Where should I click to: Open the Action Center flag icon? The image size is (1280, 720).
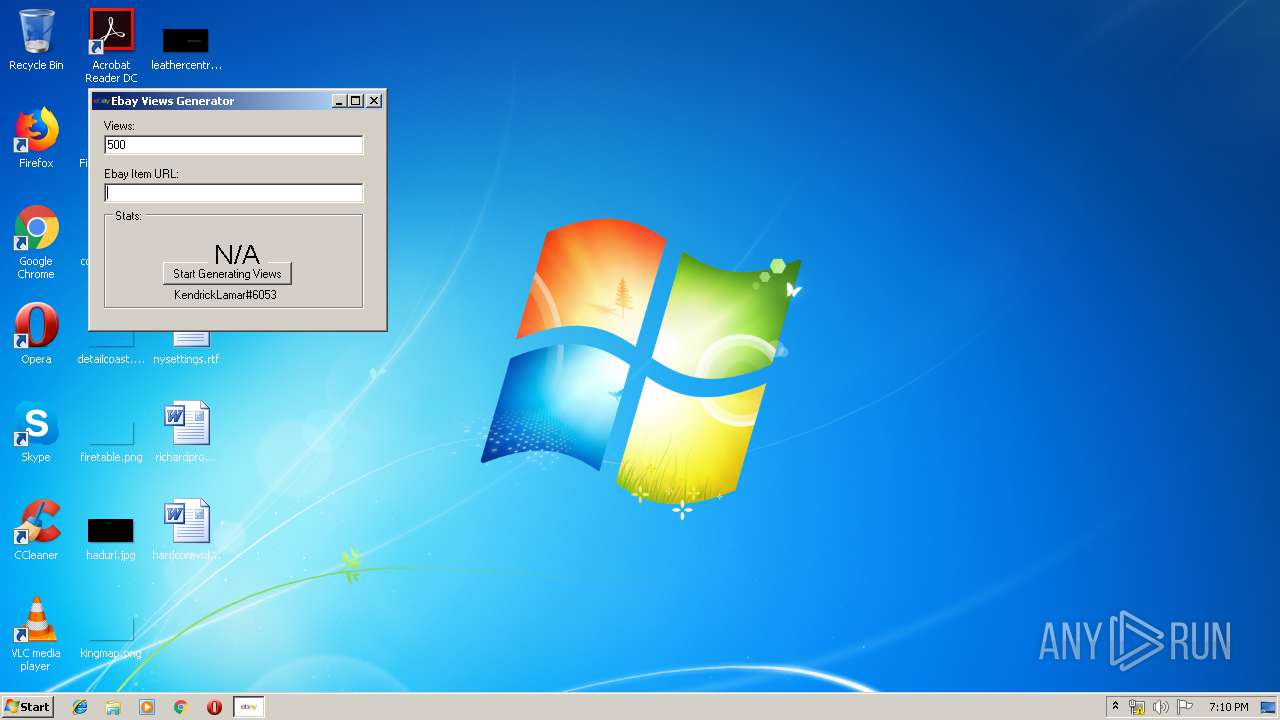[x=1183, y=707]
